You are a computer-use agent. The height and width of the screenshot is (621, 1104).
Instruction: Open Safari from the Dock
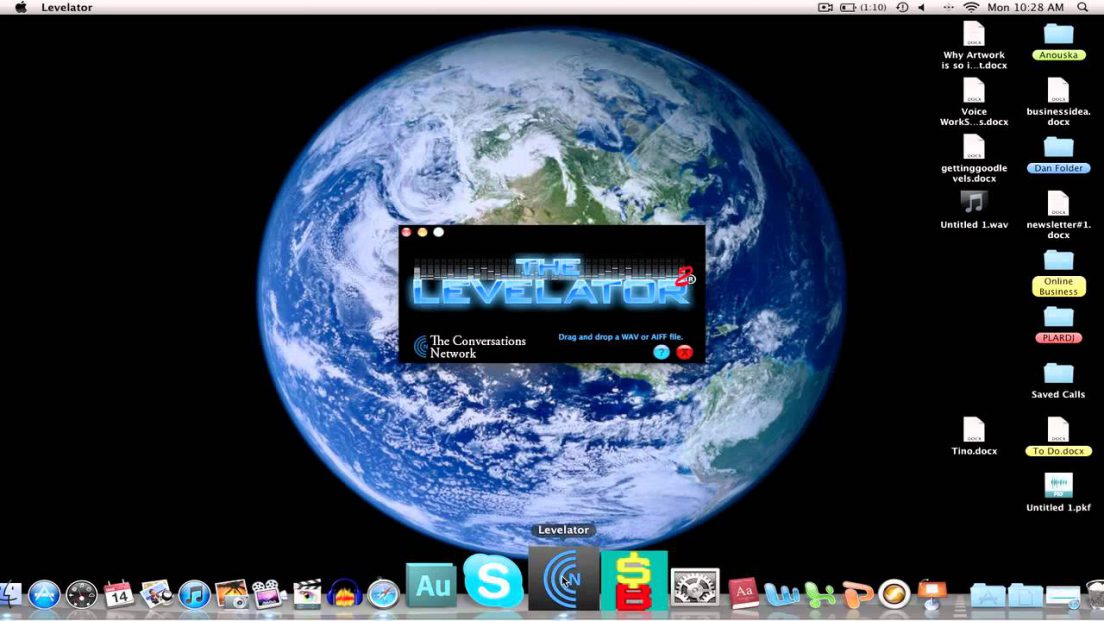[383, 595]
